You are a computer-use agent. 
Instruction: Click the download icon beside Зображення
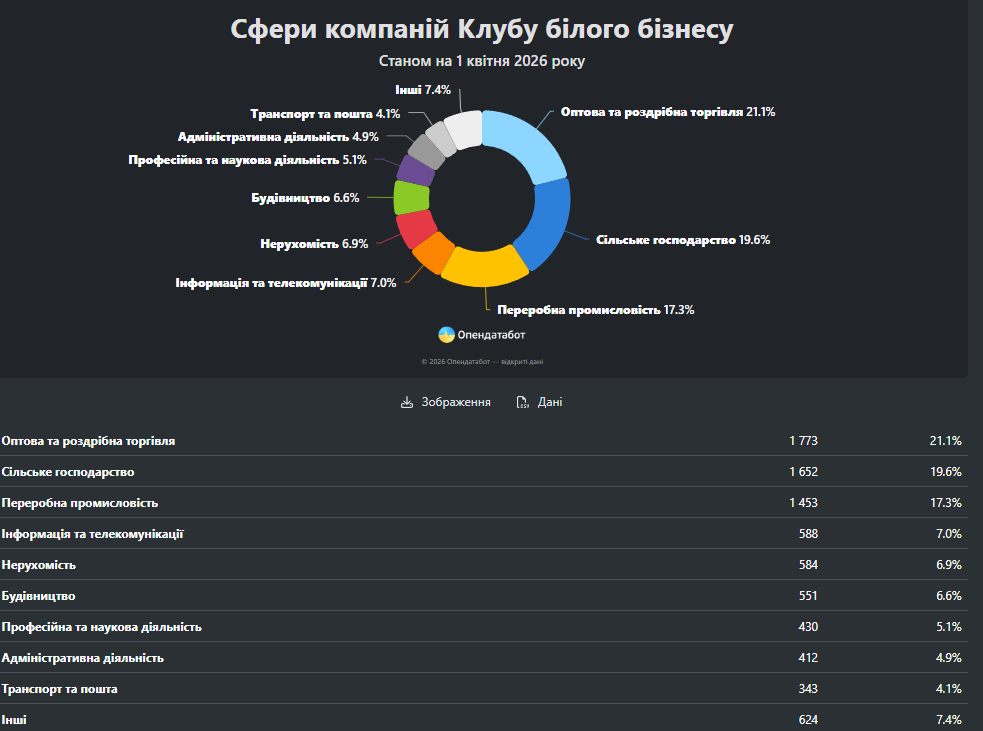[406, 402]
